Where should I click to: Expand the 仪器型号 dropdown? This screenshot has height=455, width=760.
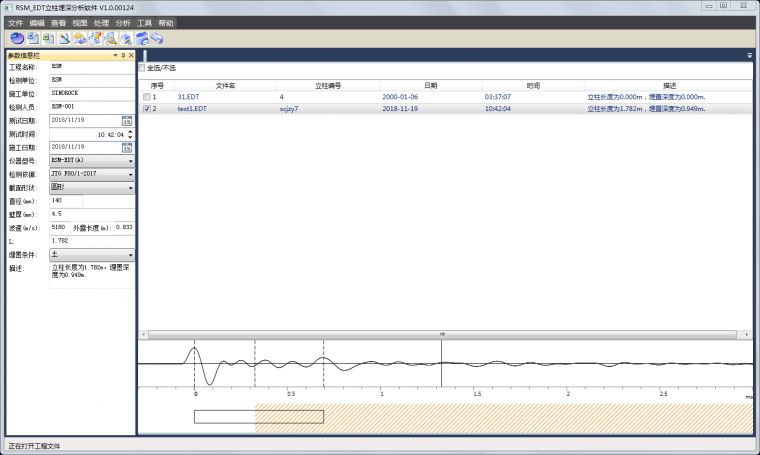(x=129, y=160)
